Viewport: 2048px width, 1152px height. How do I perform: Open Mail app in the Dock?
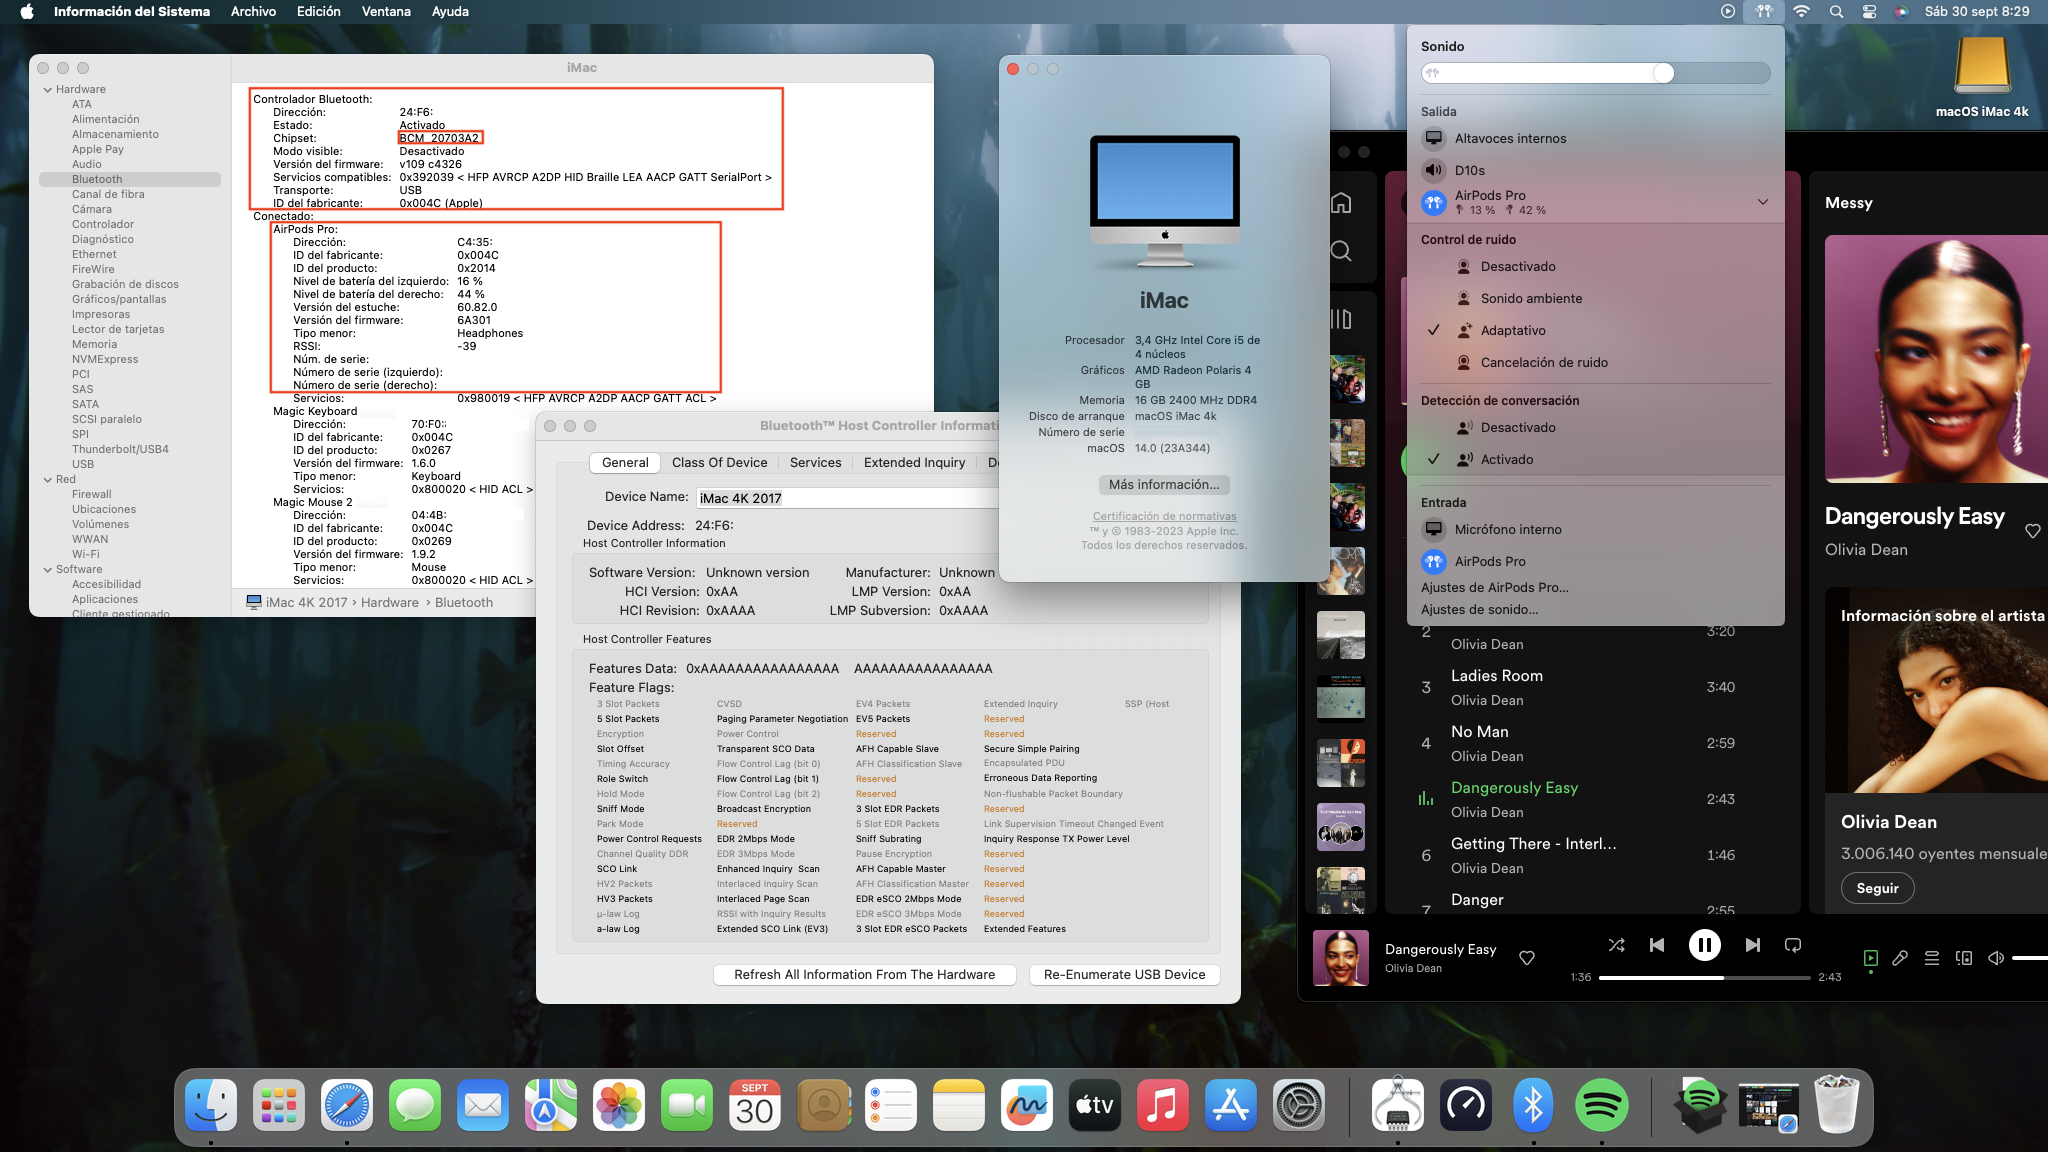tap(483, 1105)
